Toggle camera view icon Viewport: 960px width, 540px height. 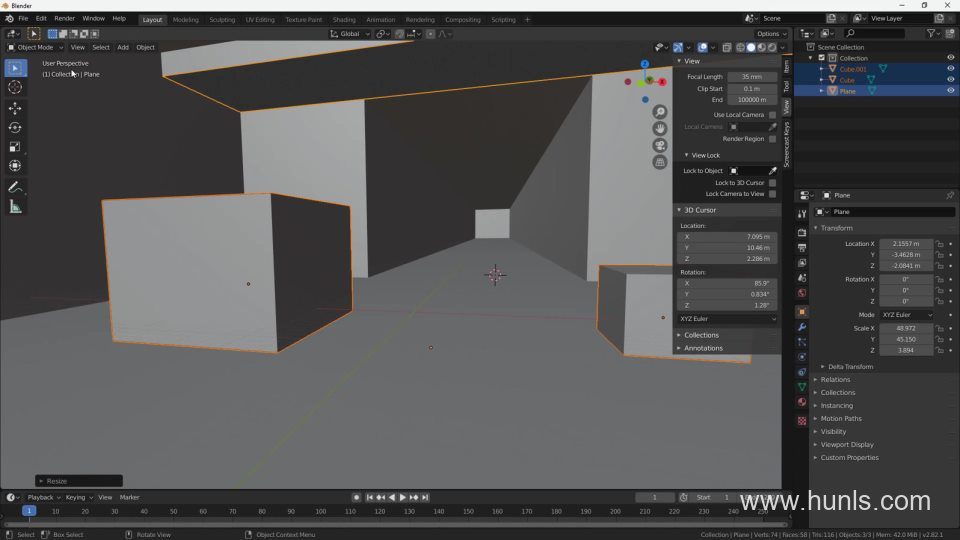(659, 145)
